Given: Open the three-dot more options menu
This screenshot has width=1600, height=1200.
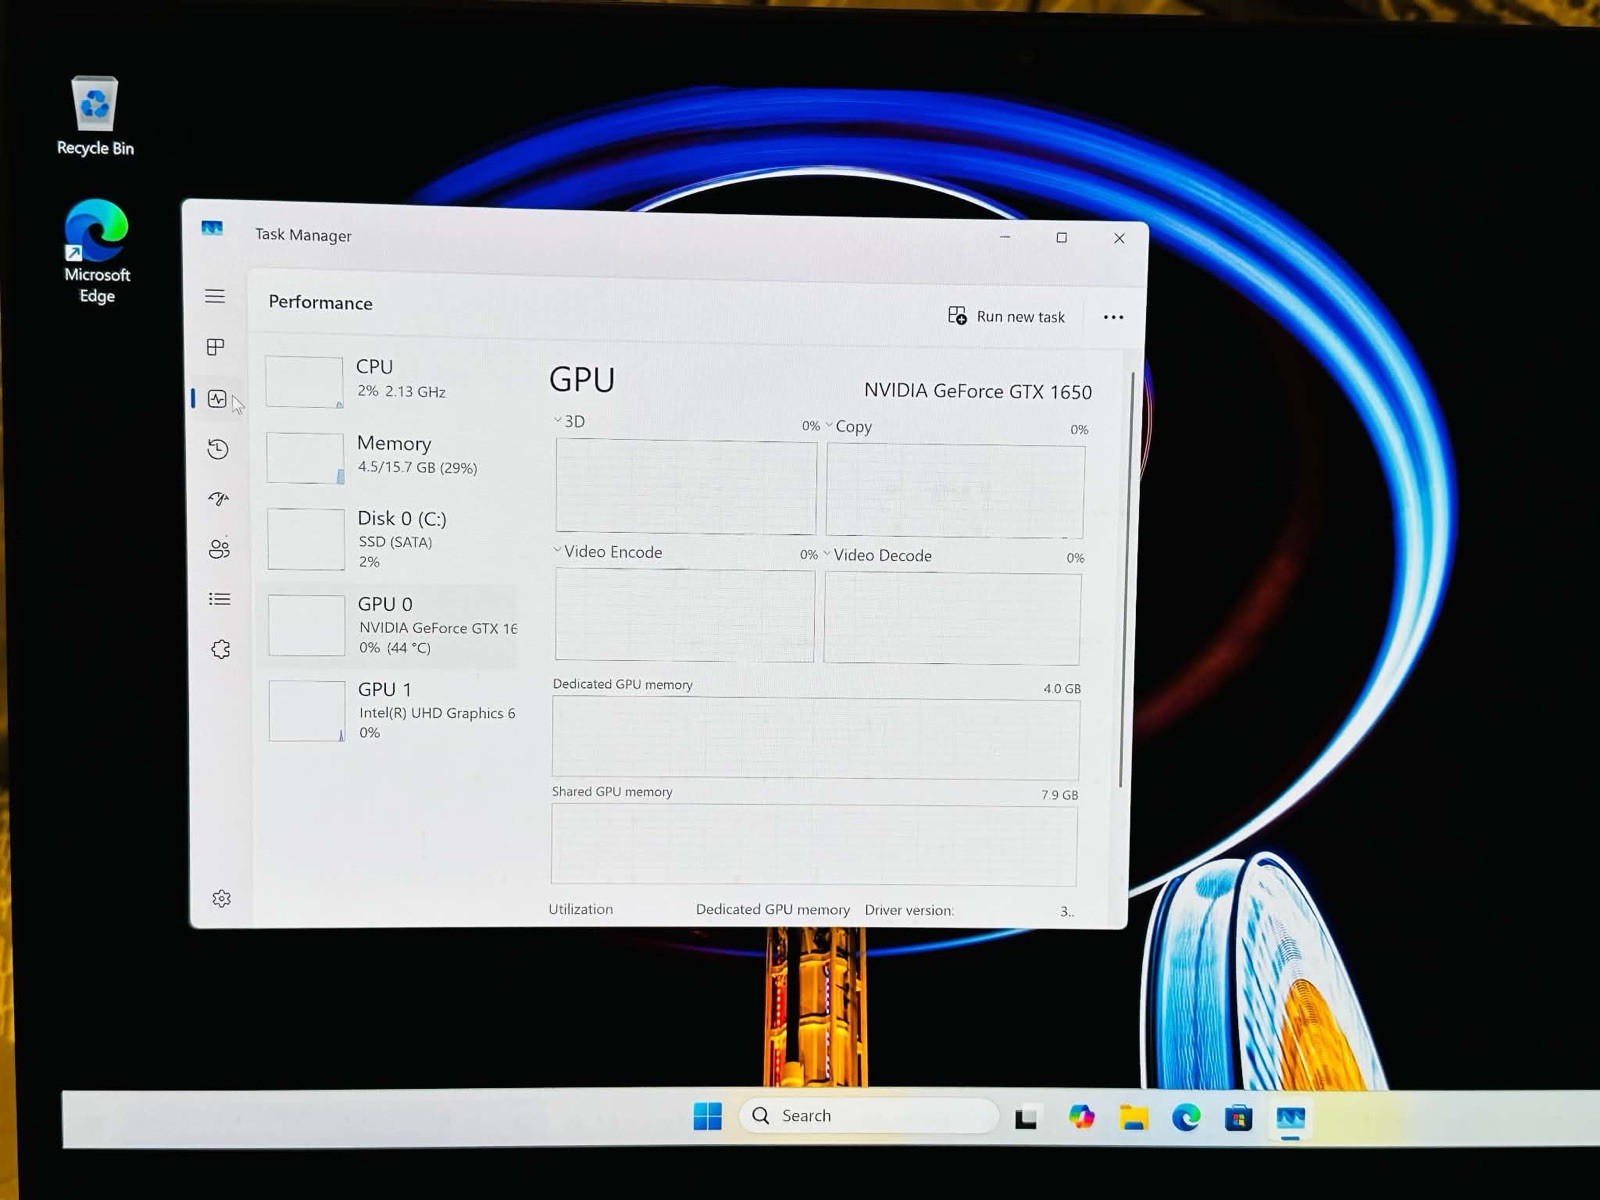Looking at the screenshot, I should pos(1113,317).
